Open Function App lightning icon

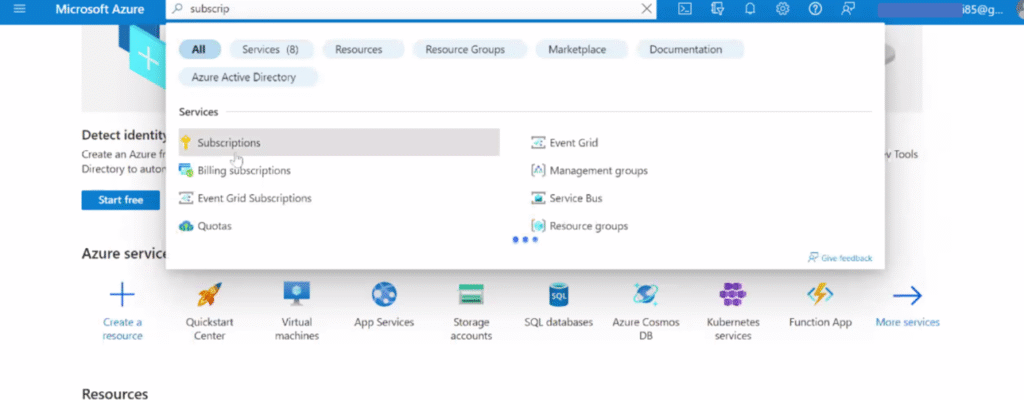(820, 295)
